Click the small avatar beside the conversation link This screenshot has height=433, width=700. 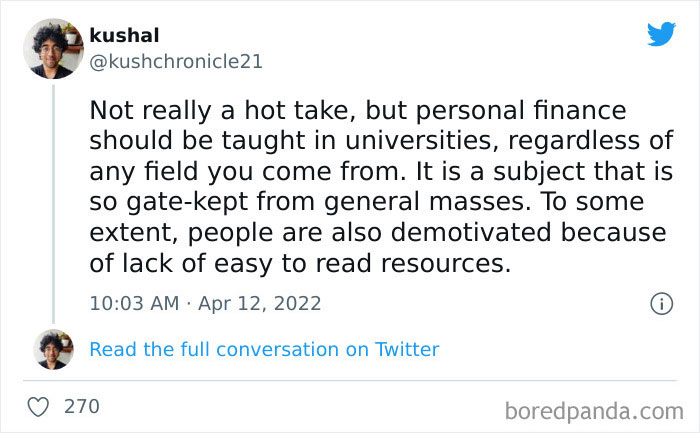(x=53, y=349)
